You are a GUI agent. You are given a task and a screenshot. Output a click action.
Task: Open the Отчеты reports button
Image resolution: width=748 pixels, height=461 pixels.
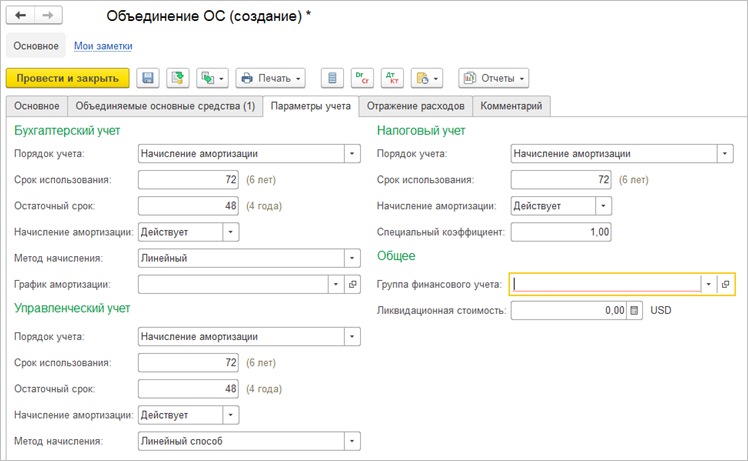[x=493, y=78]
